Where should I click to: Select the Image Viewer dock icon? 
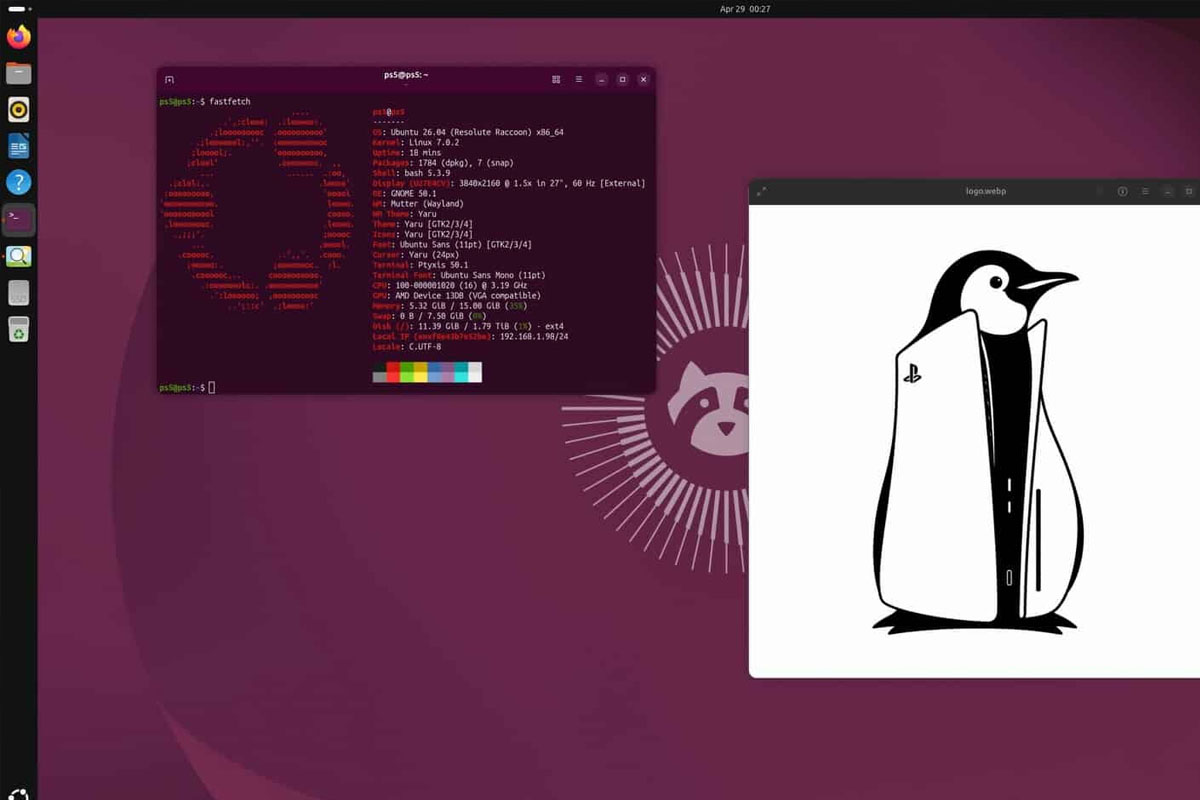[x=18, y=256]
